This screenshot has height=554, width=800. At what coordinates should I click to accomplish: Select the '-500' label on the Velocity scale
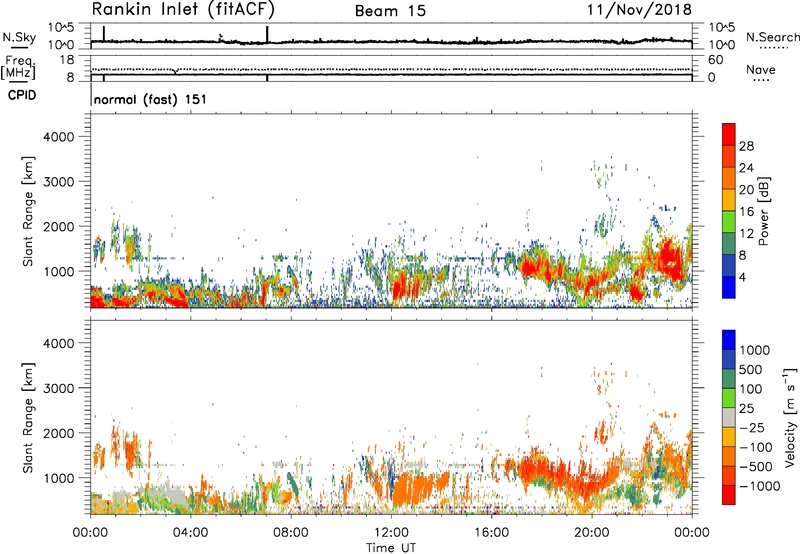tap(756, 466)
